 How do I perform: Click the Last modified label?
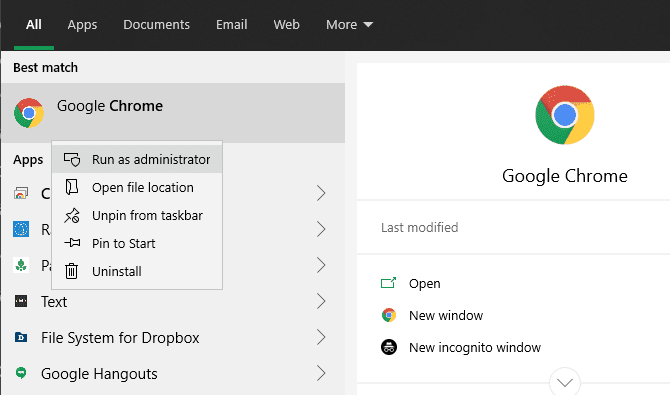pyautogui.click(x=420, y=227)
